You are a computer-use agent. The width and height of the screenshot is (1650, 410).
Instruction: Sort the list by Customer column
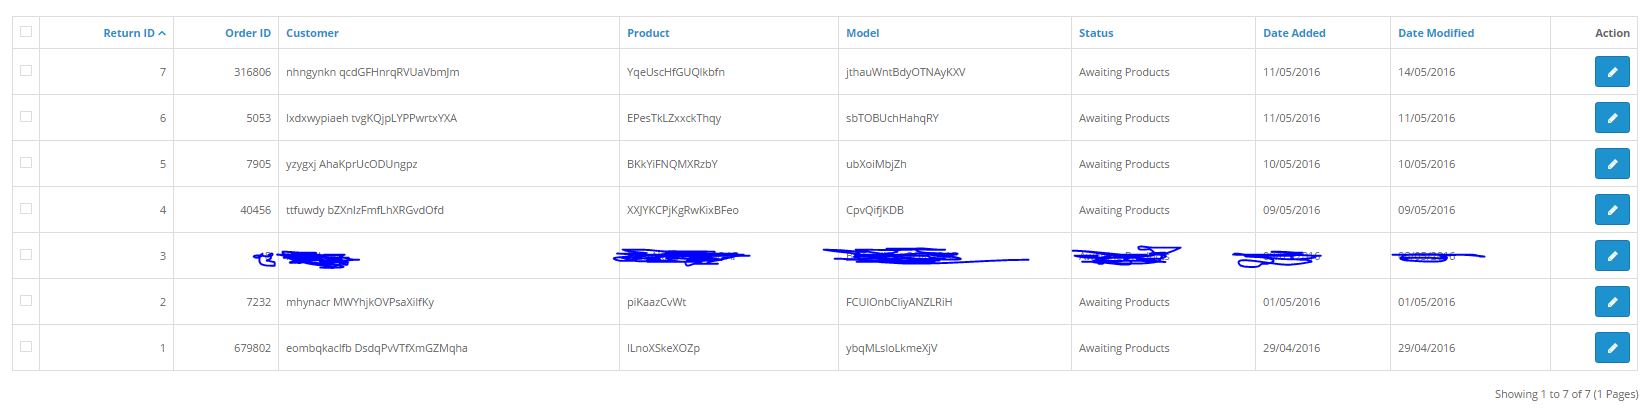point(312,33)
